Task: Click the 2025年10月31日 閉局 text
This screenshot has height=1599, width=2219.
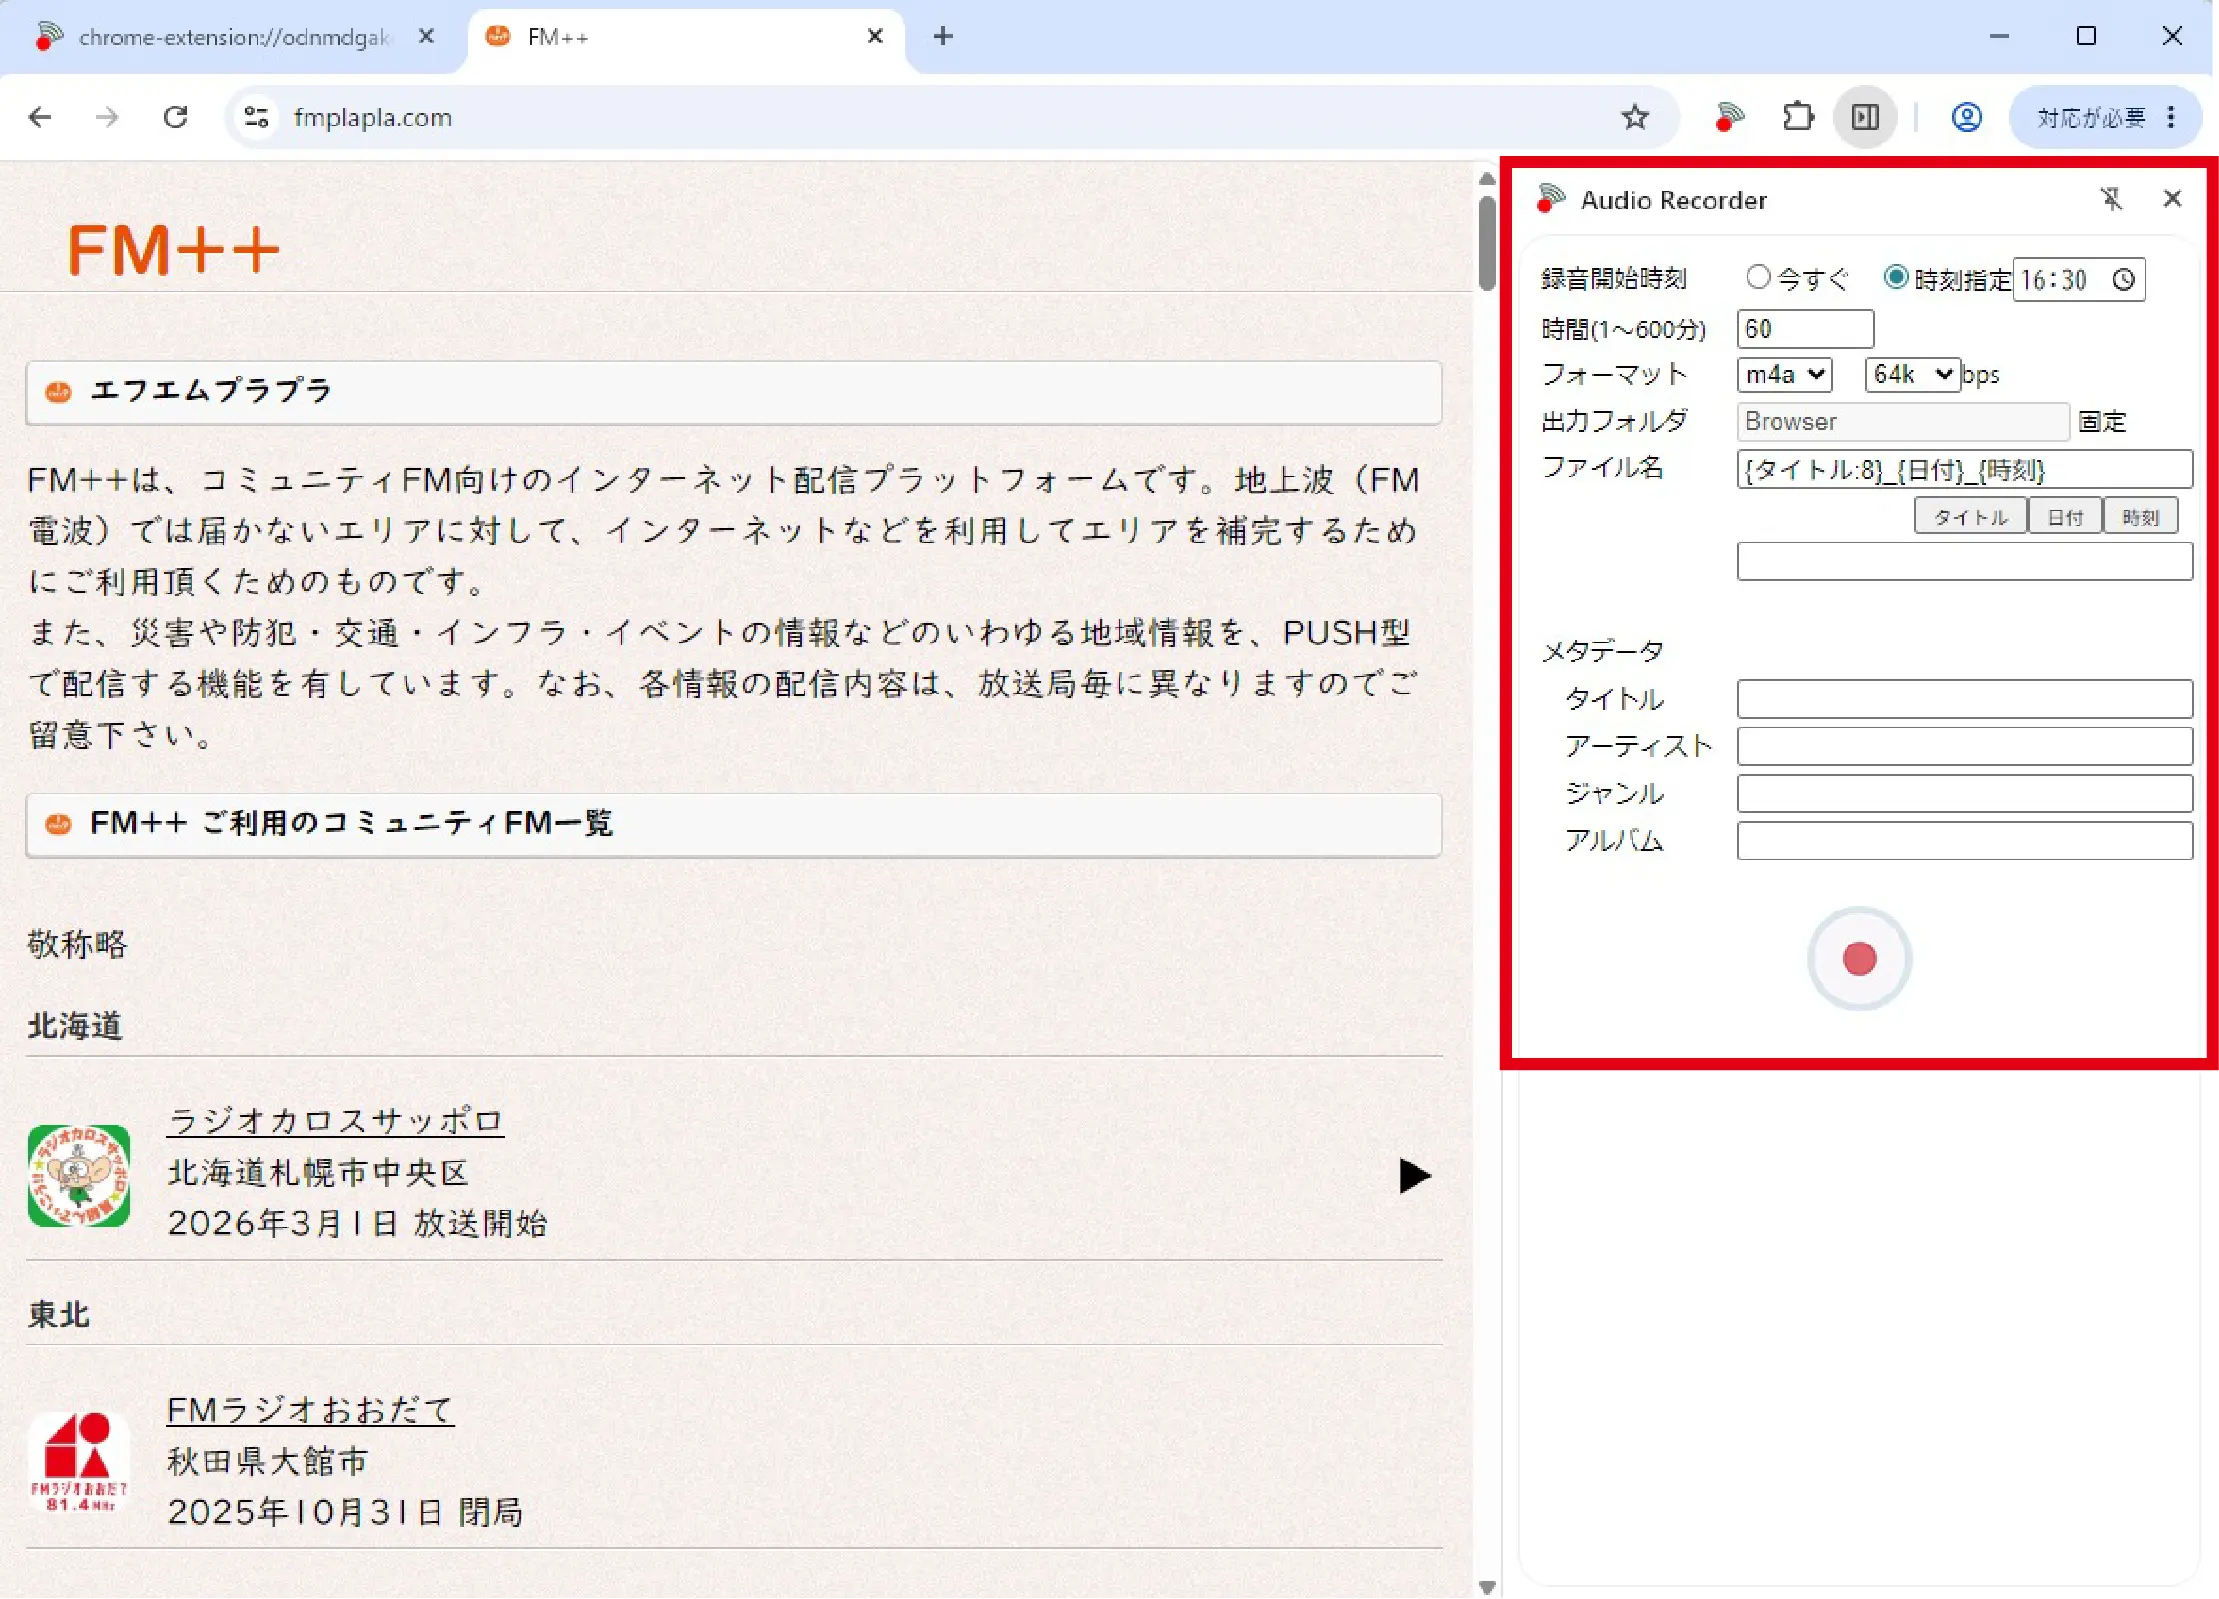Action: pos(346,1512)
